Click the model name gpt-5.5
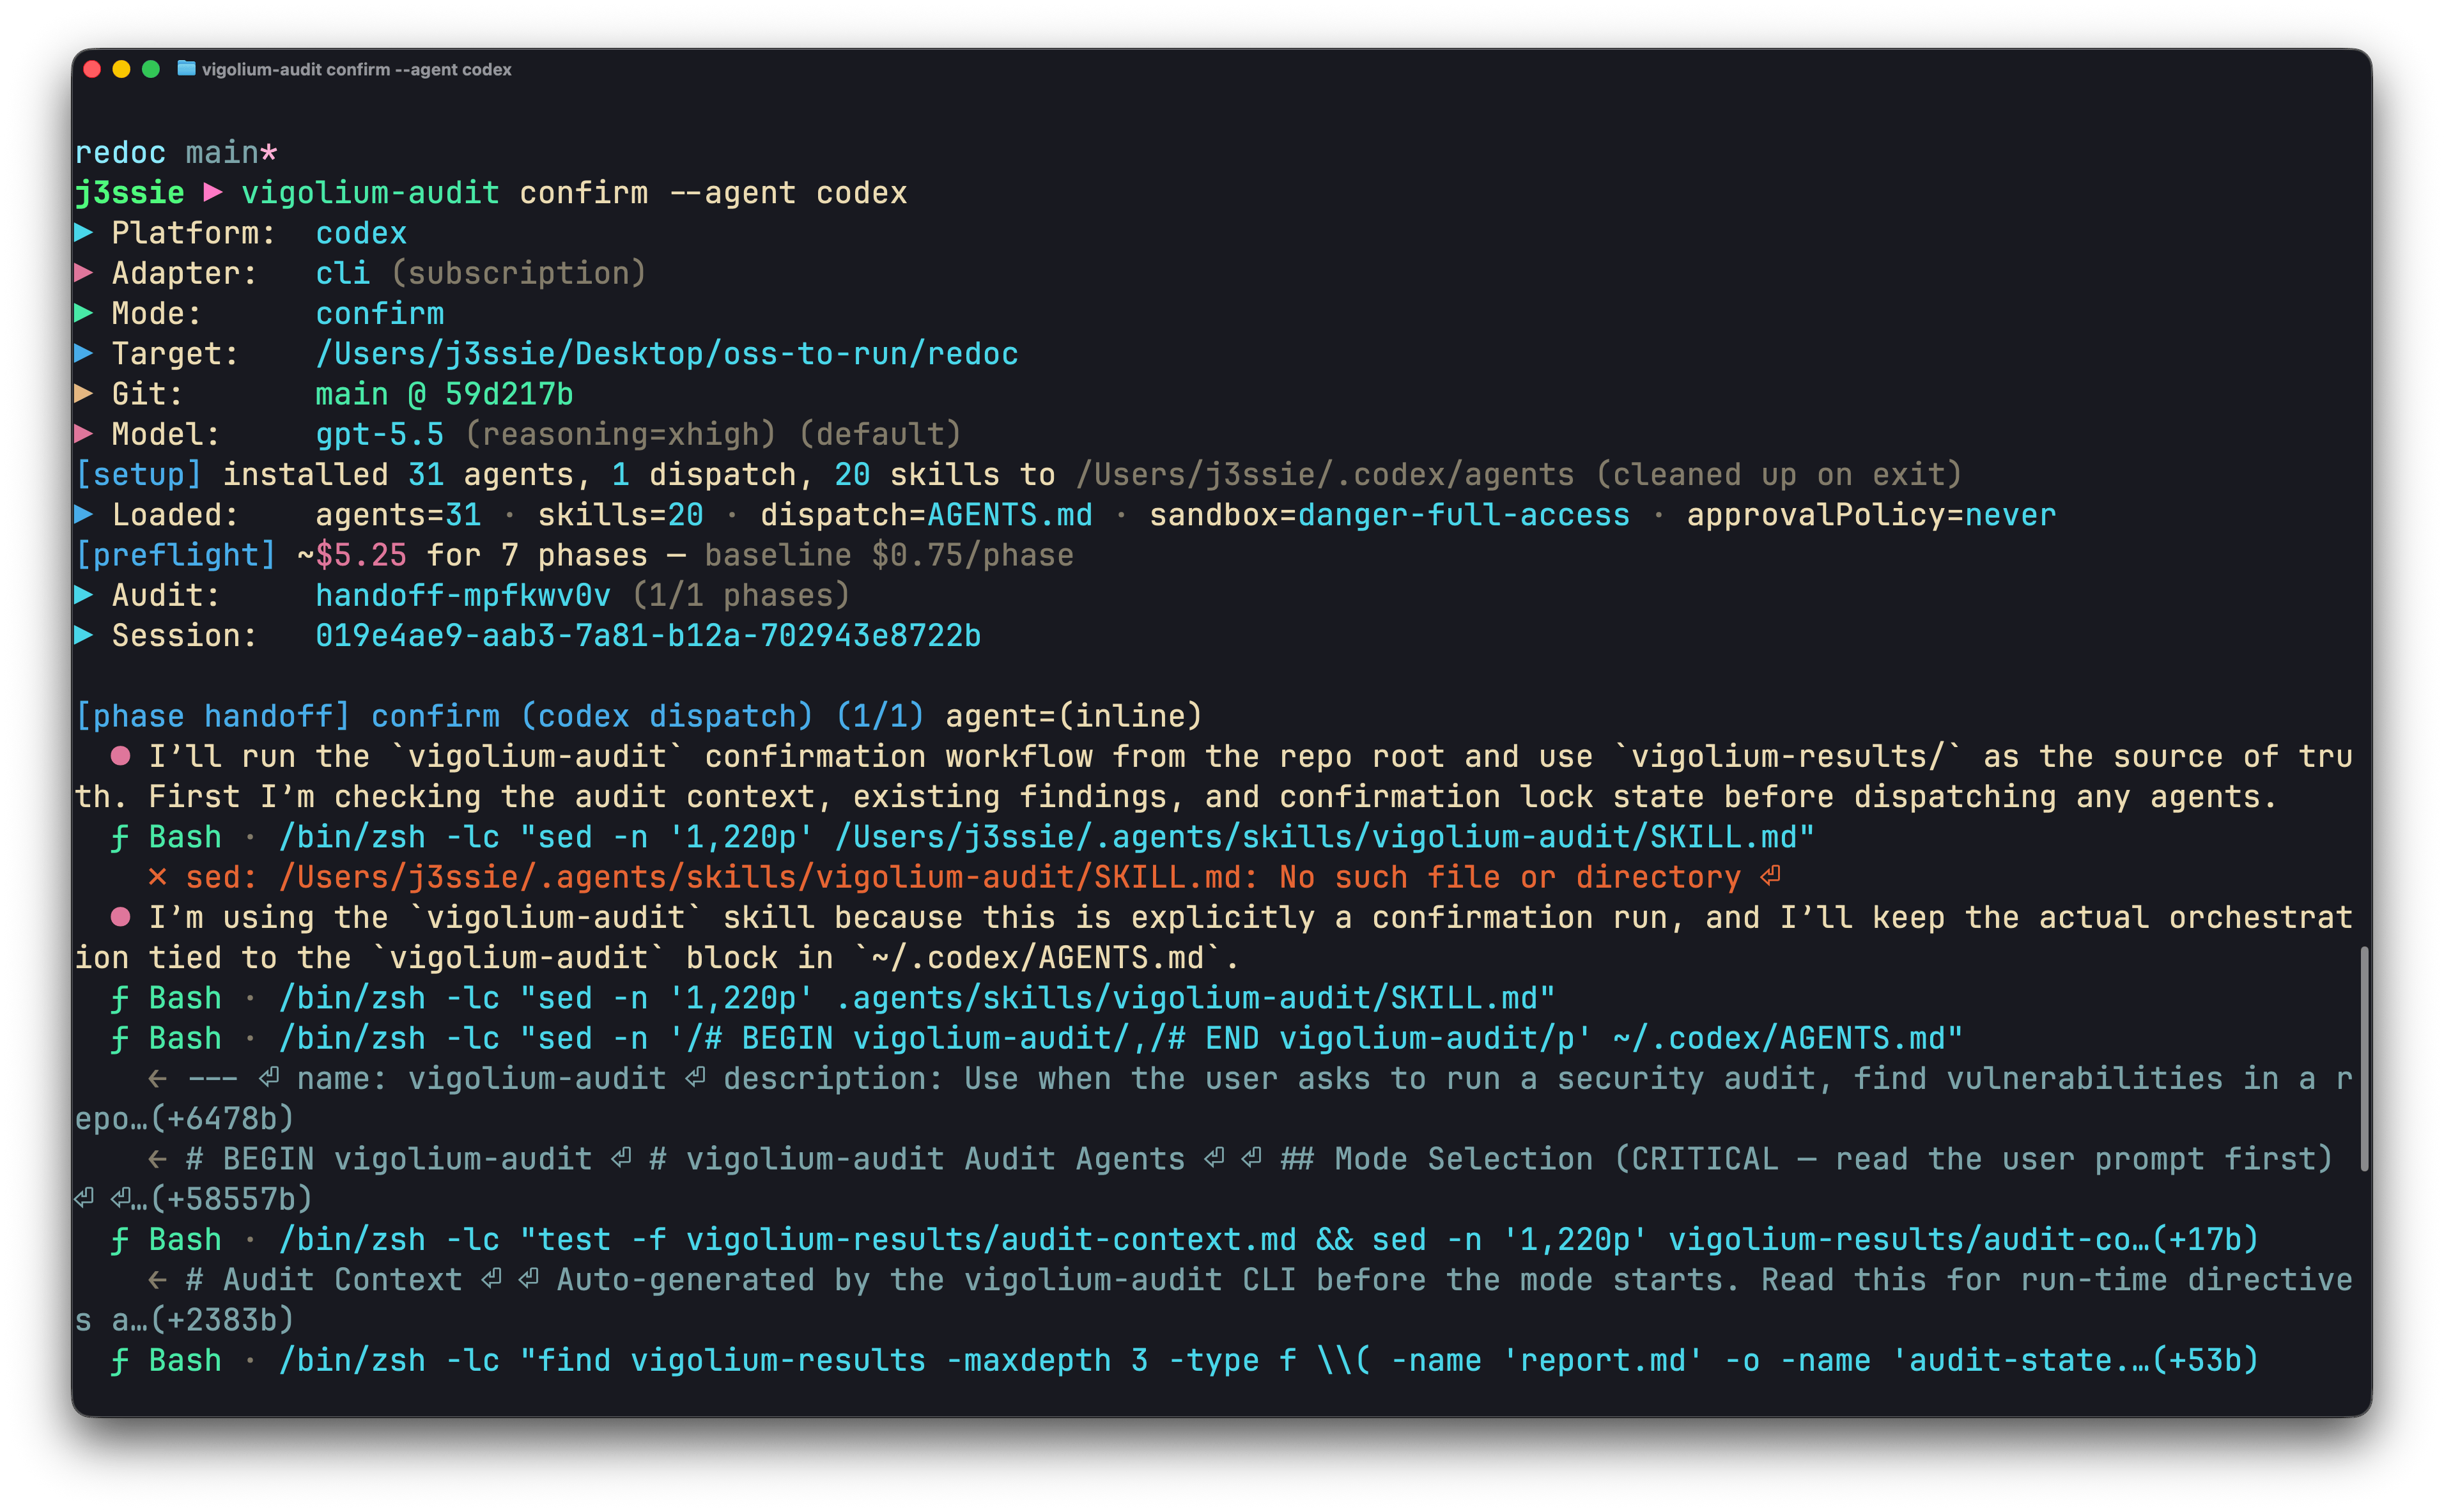Viewport: 2444px width, 1512px height. click(x=380, y=434)
